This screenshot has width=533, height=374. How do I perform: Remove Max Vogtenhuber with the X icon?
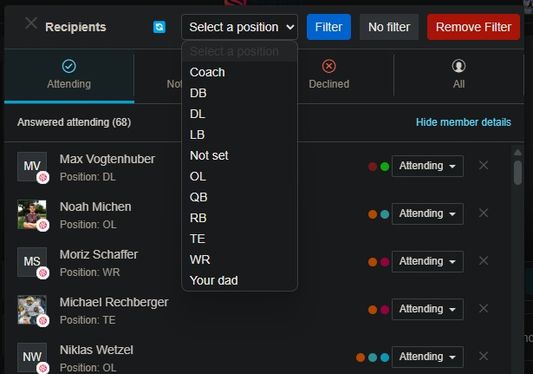click(x=483, y=166)
